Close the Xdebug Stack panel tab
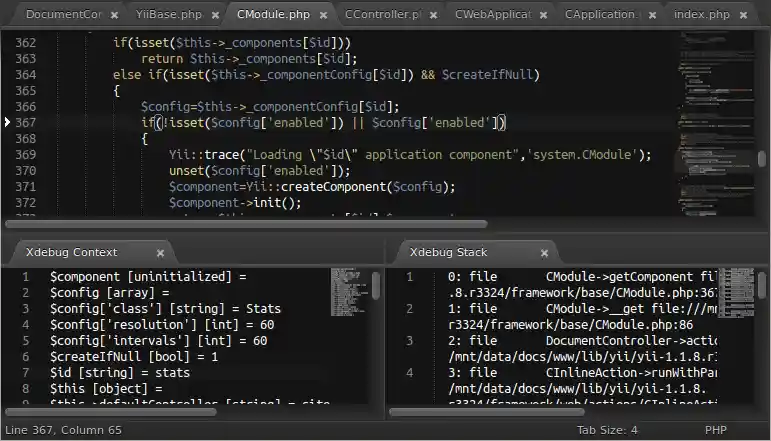Screen dimensions: 771x441 (544, 253)
